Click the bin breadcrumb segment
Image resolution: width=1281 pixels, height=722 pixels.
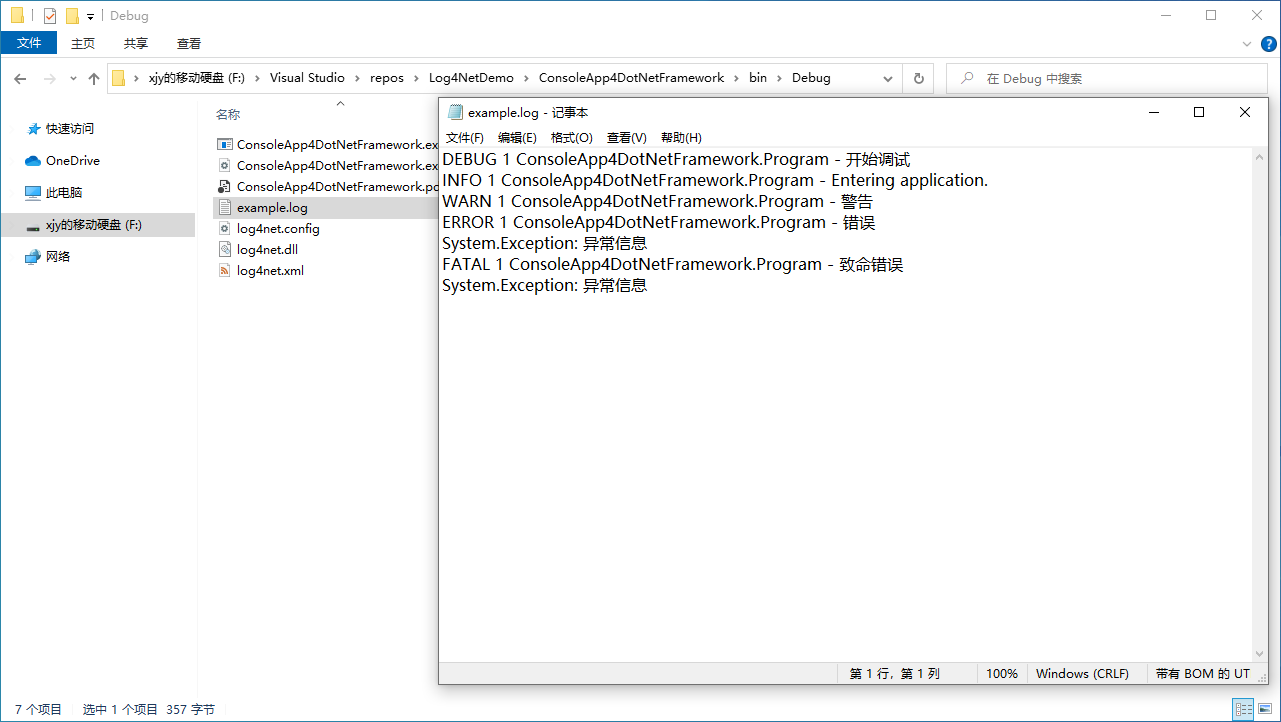pos(758,78)
